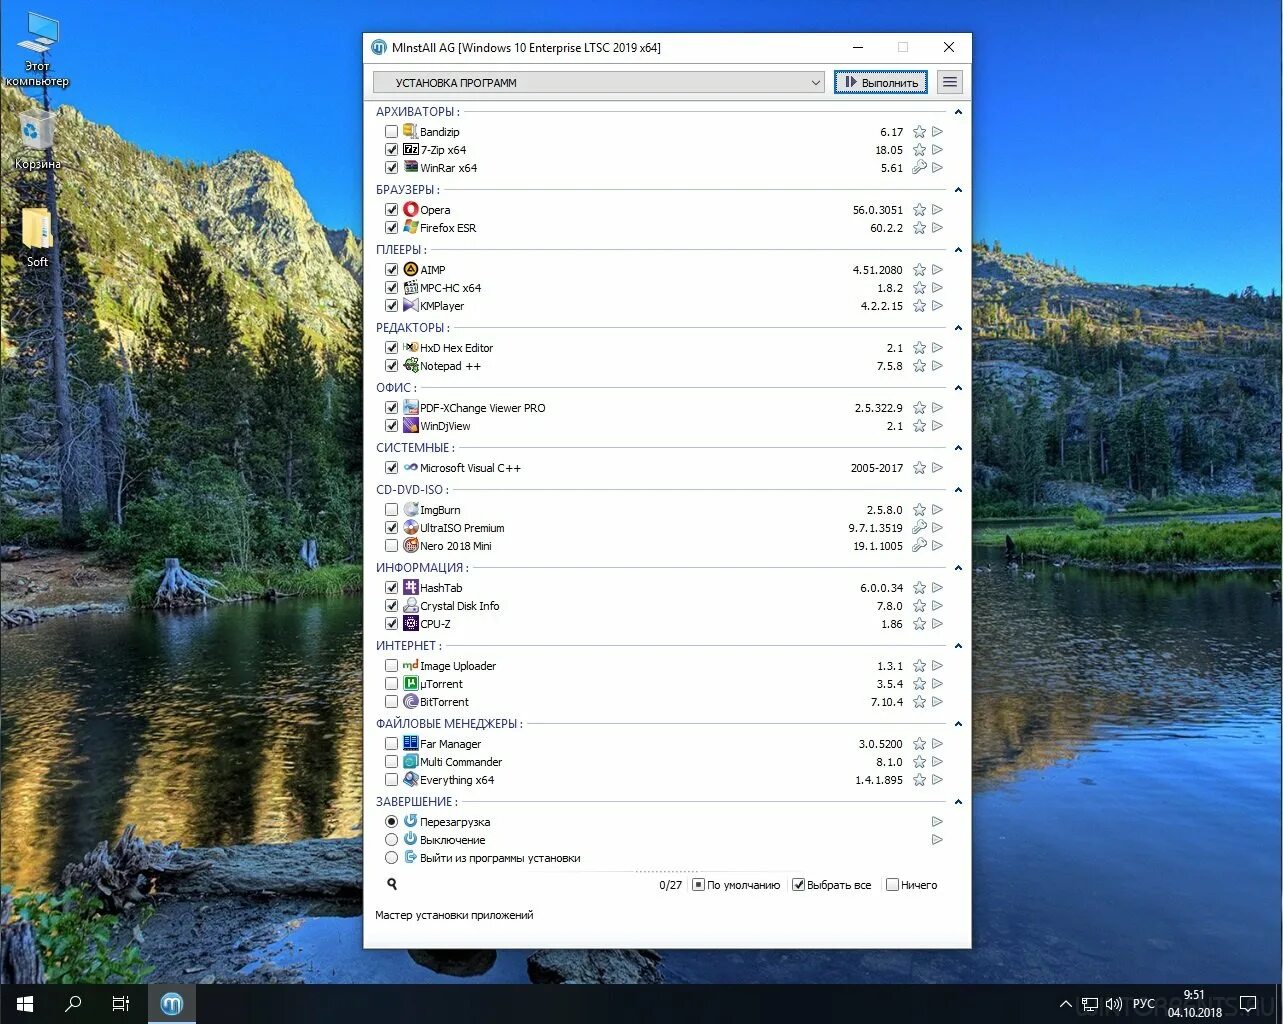The width and height of the screenshot is (1283, 1024).
Task: Select the Выключение radio button
Action: (391, 840)
